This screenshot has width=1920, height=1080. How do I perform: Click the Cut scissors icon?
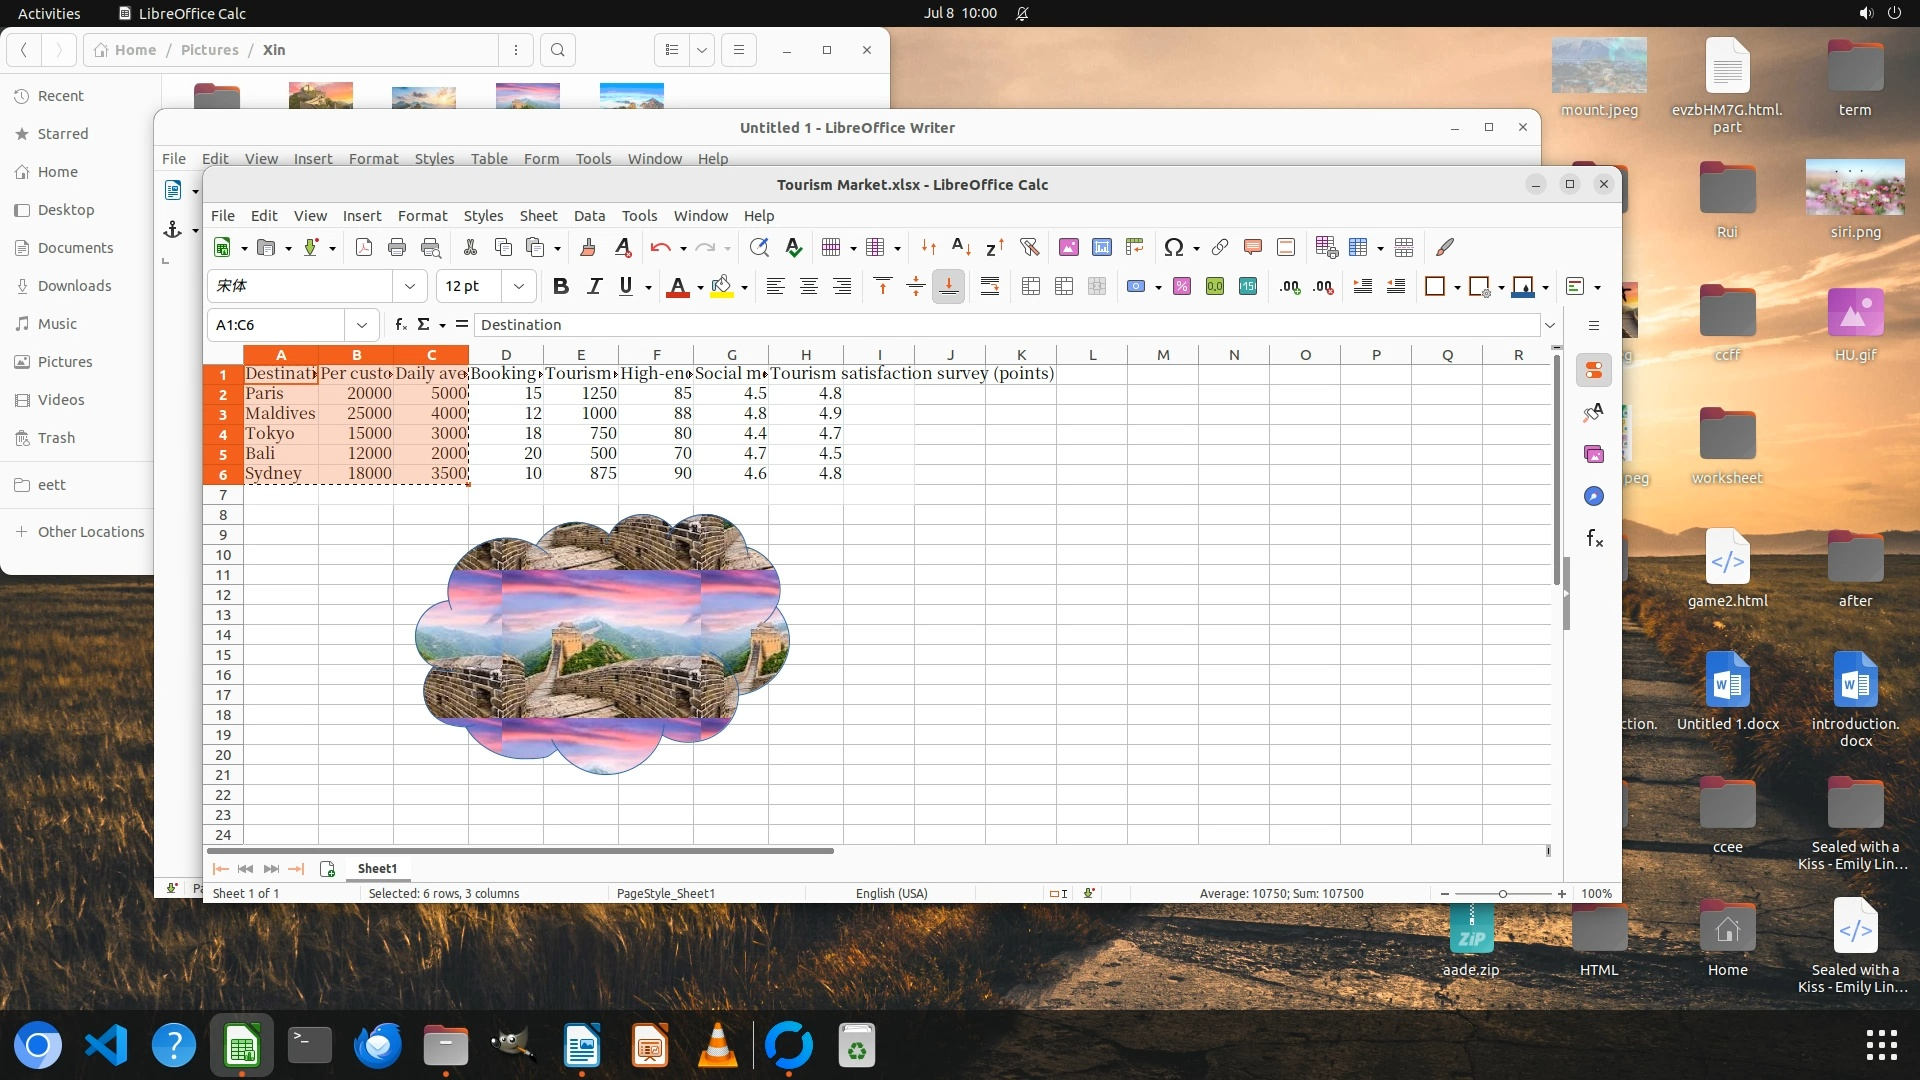tap(470, 247)
